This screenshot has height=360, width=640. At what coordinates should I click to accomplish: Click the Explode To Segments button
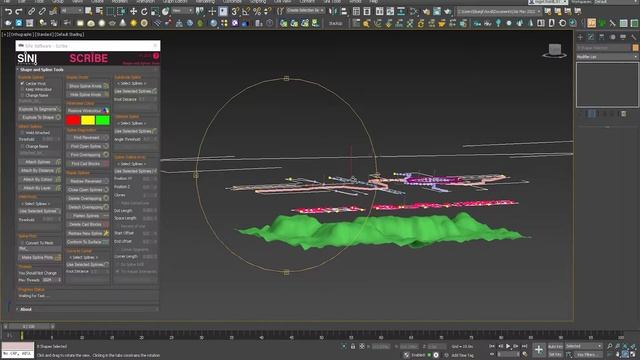(39, 109)
